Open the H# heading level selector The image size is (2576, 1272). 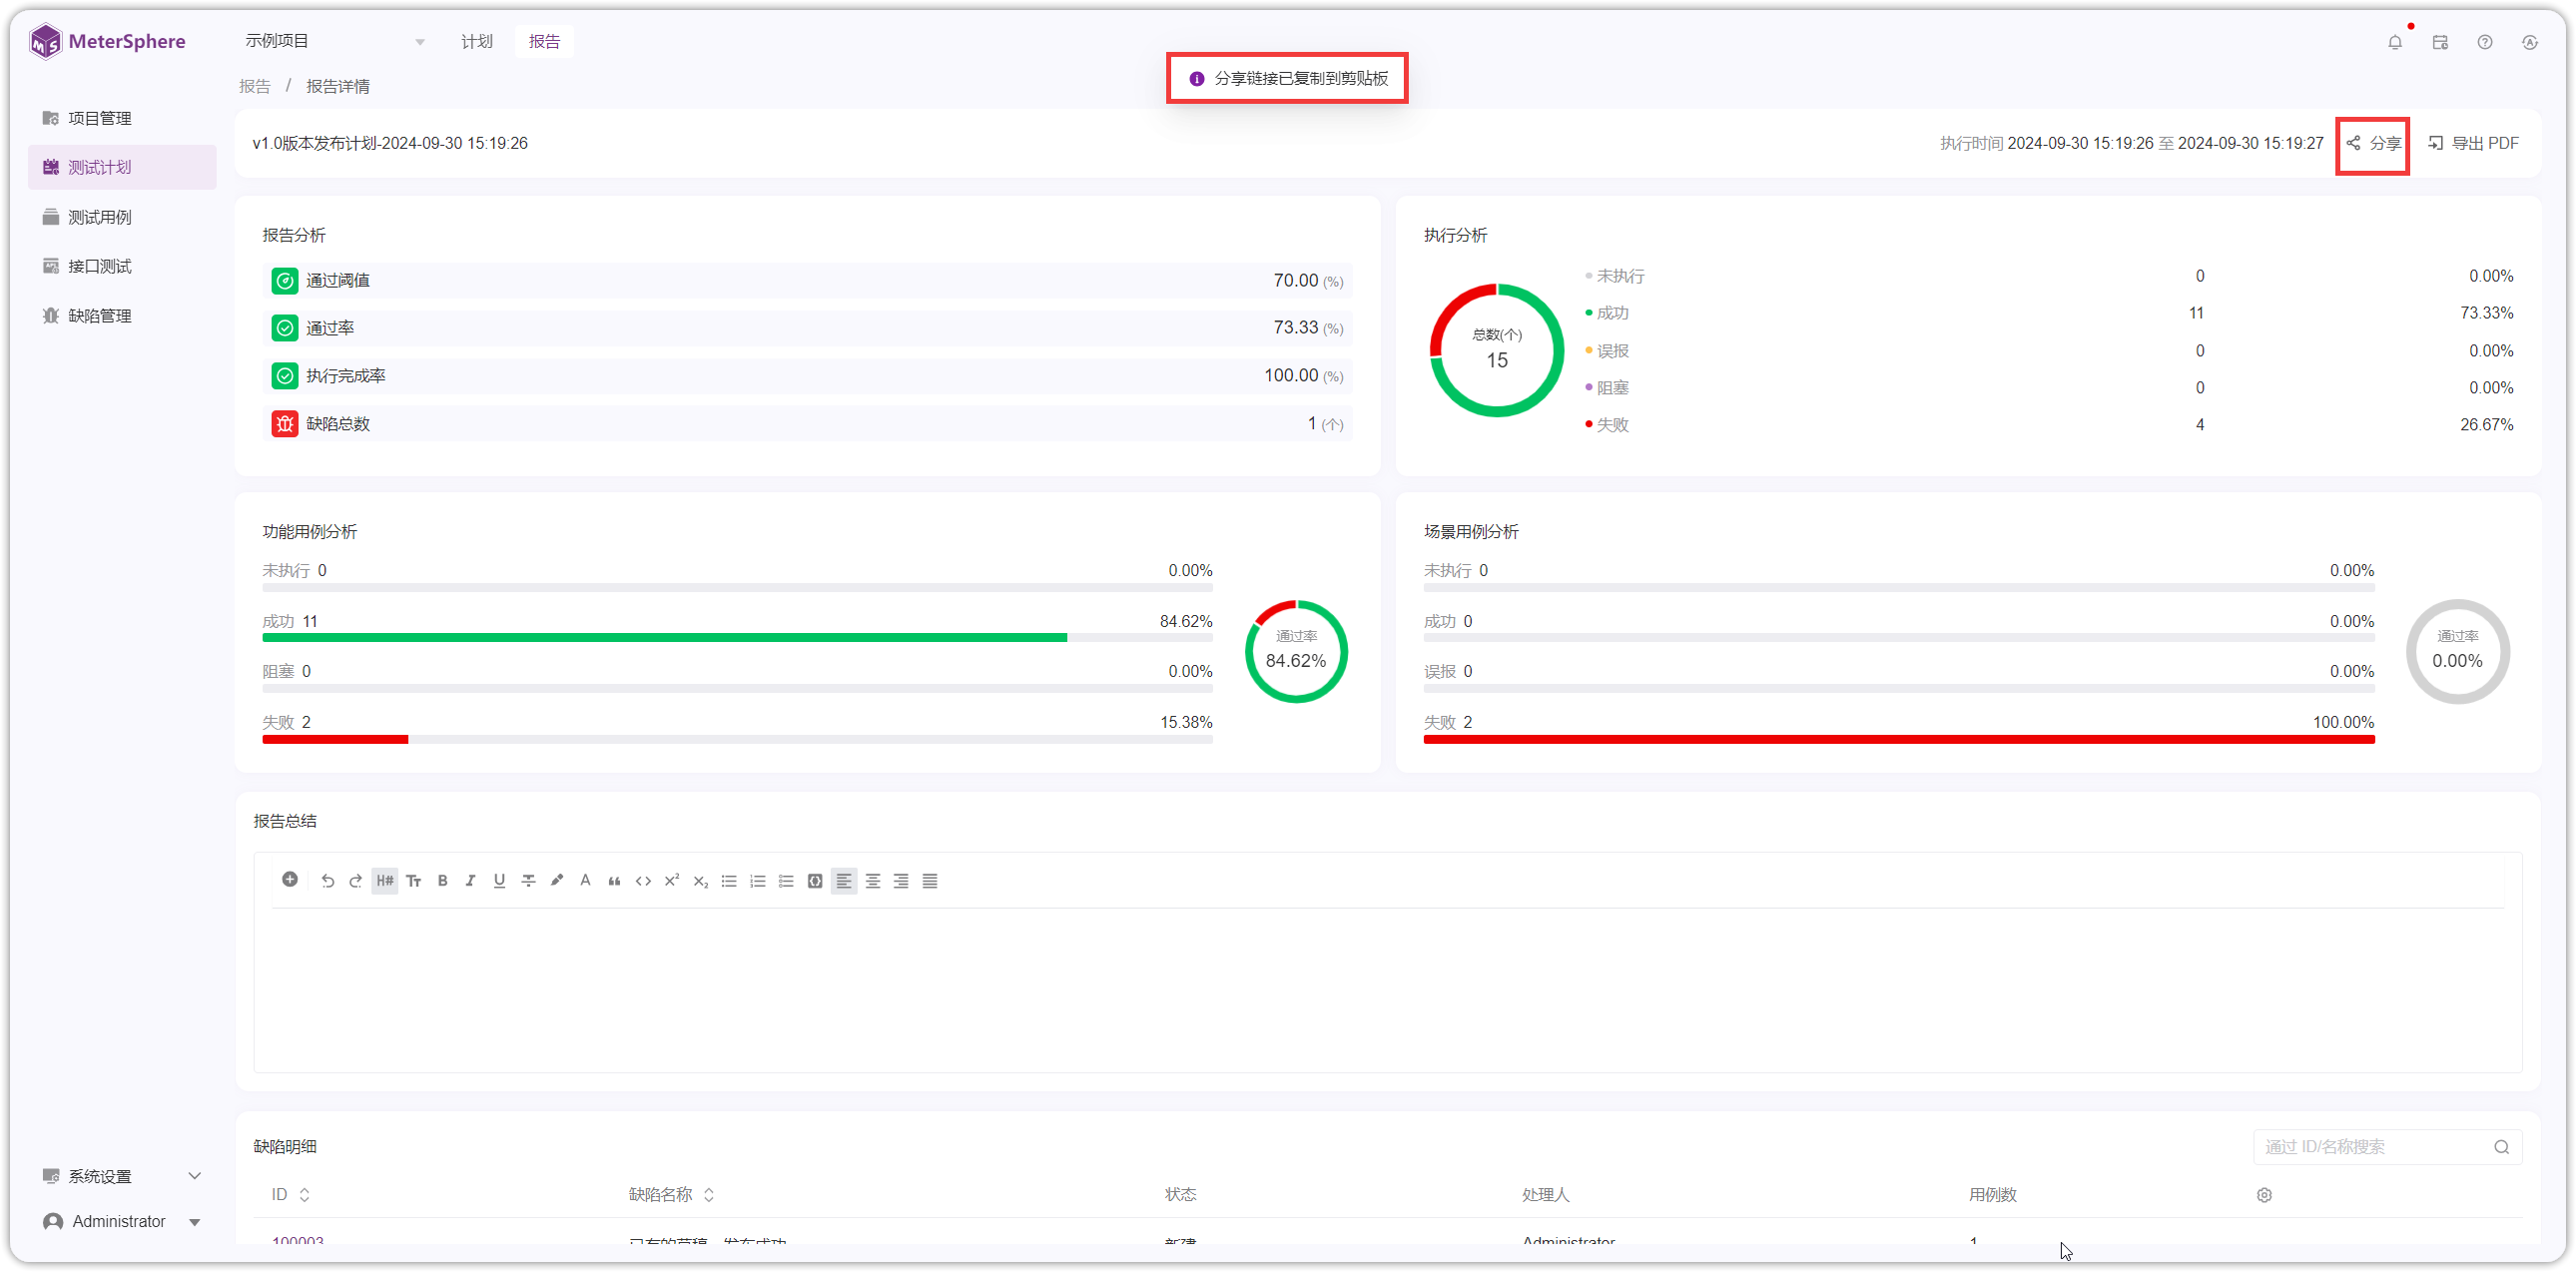[x=385, y=881]
